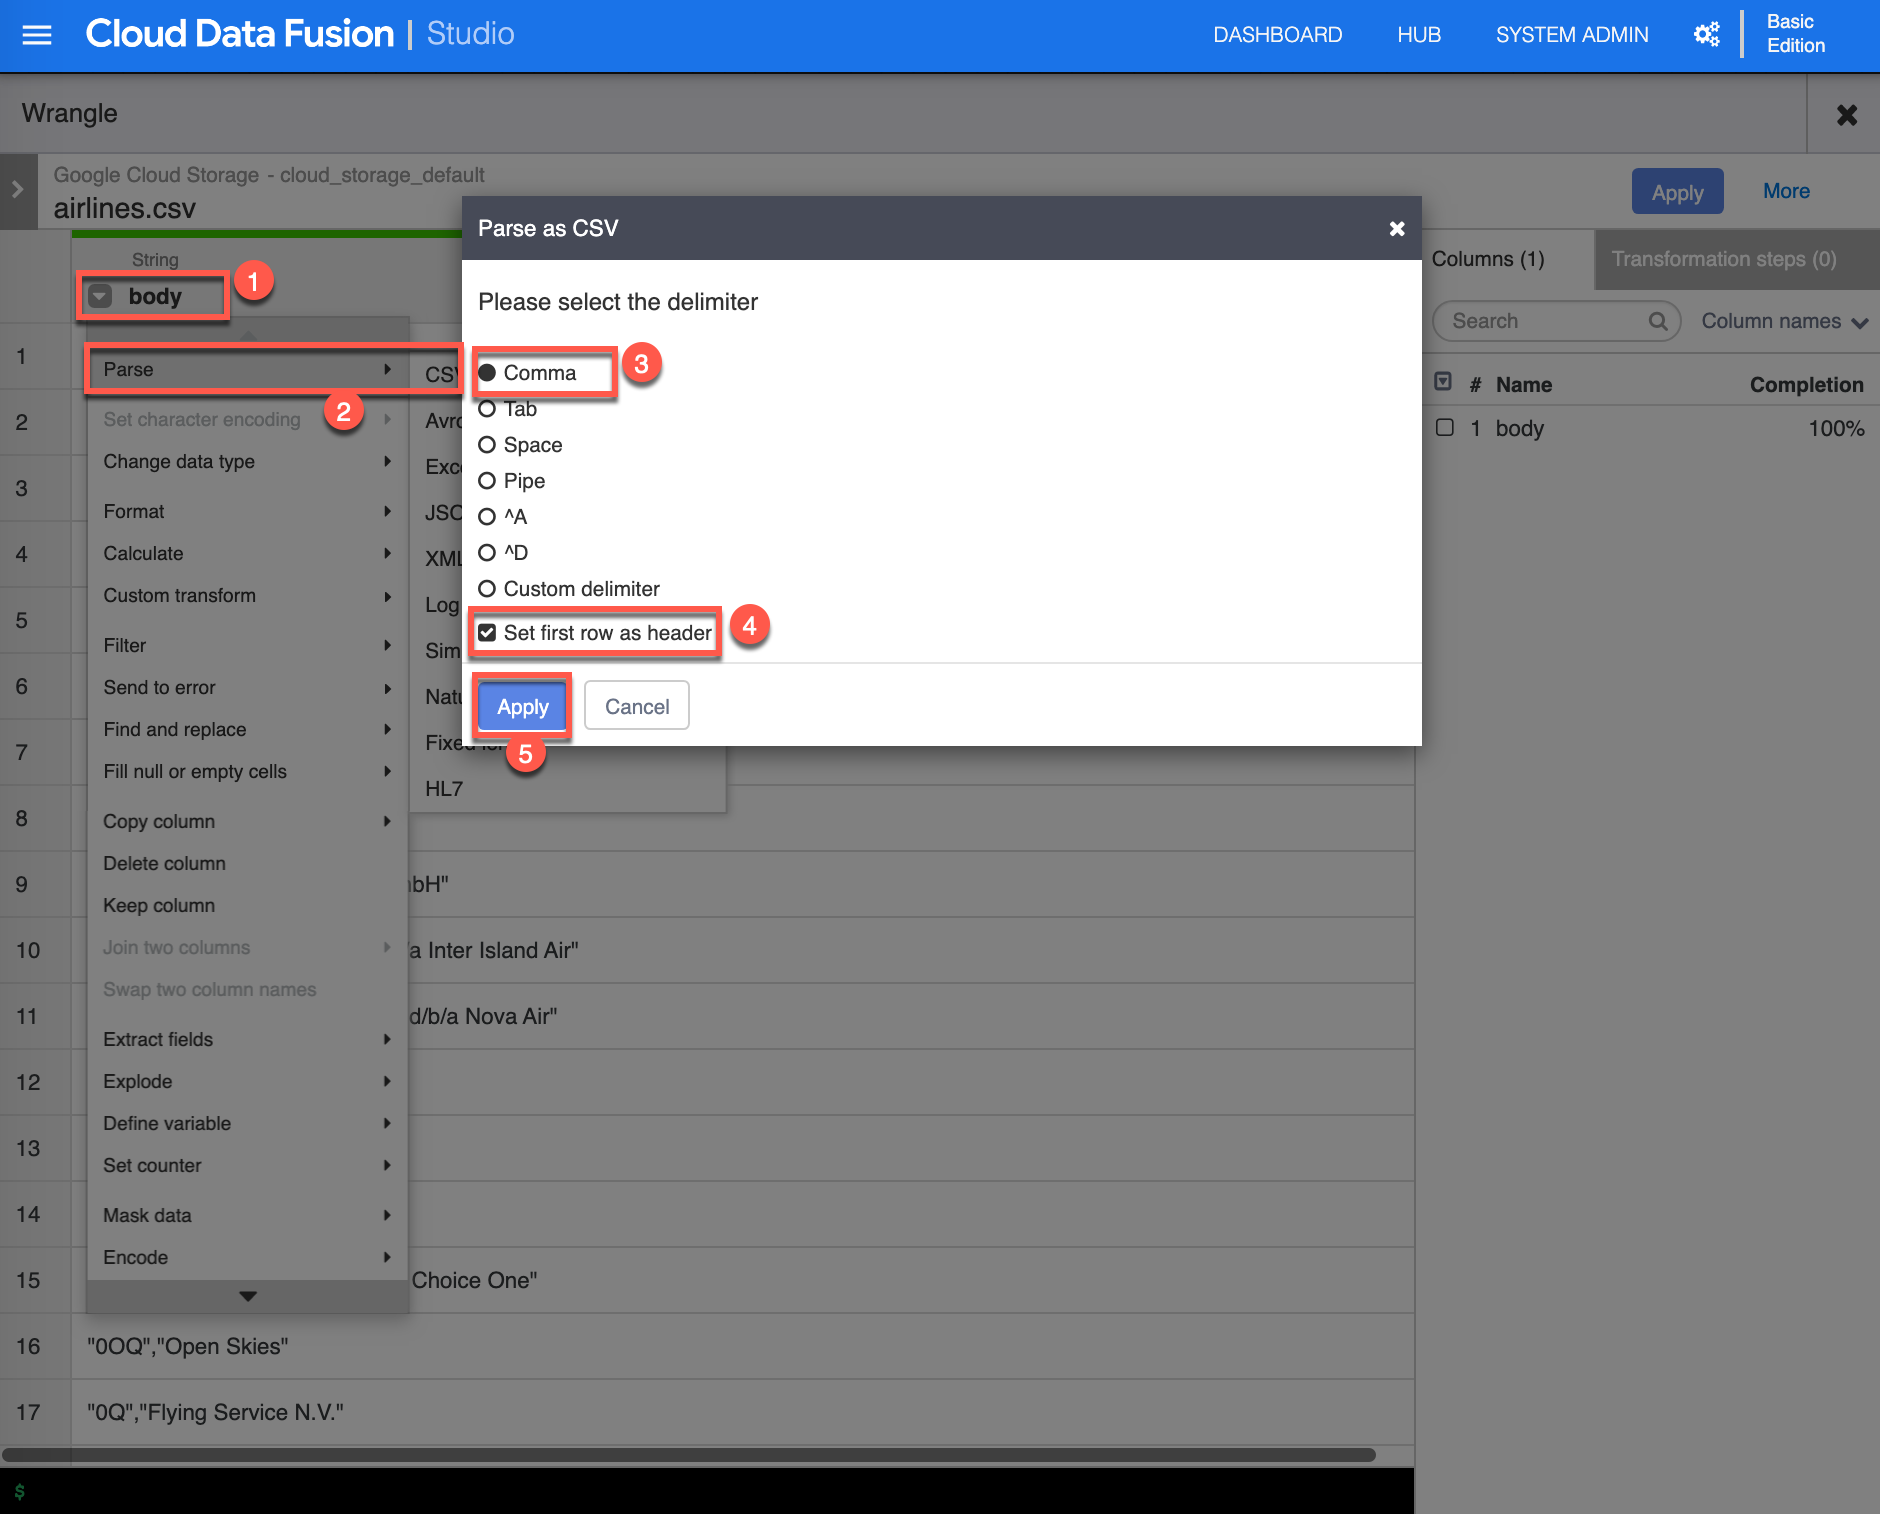Open the settings gears icon
Viewport: 1880px width, 1514px height.
(1706, 35)
